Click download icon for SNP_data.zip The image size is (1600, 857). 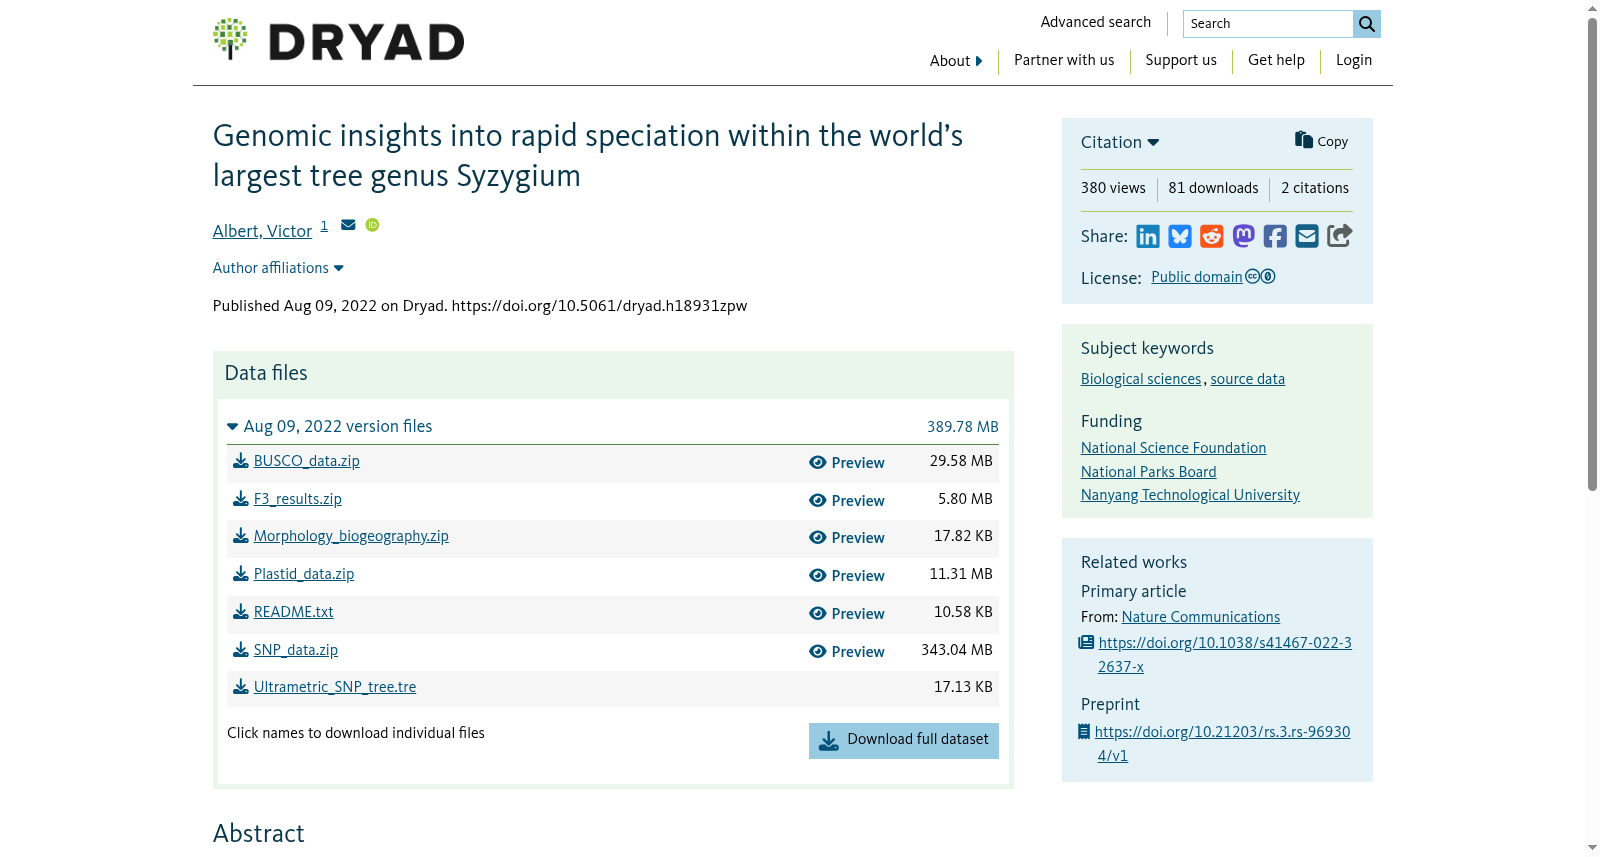coord(241,650)
